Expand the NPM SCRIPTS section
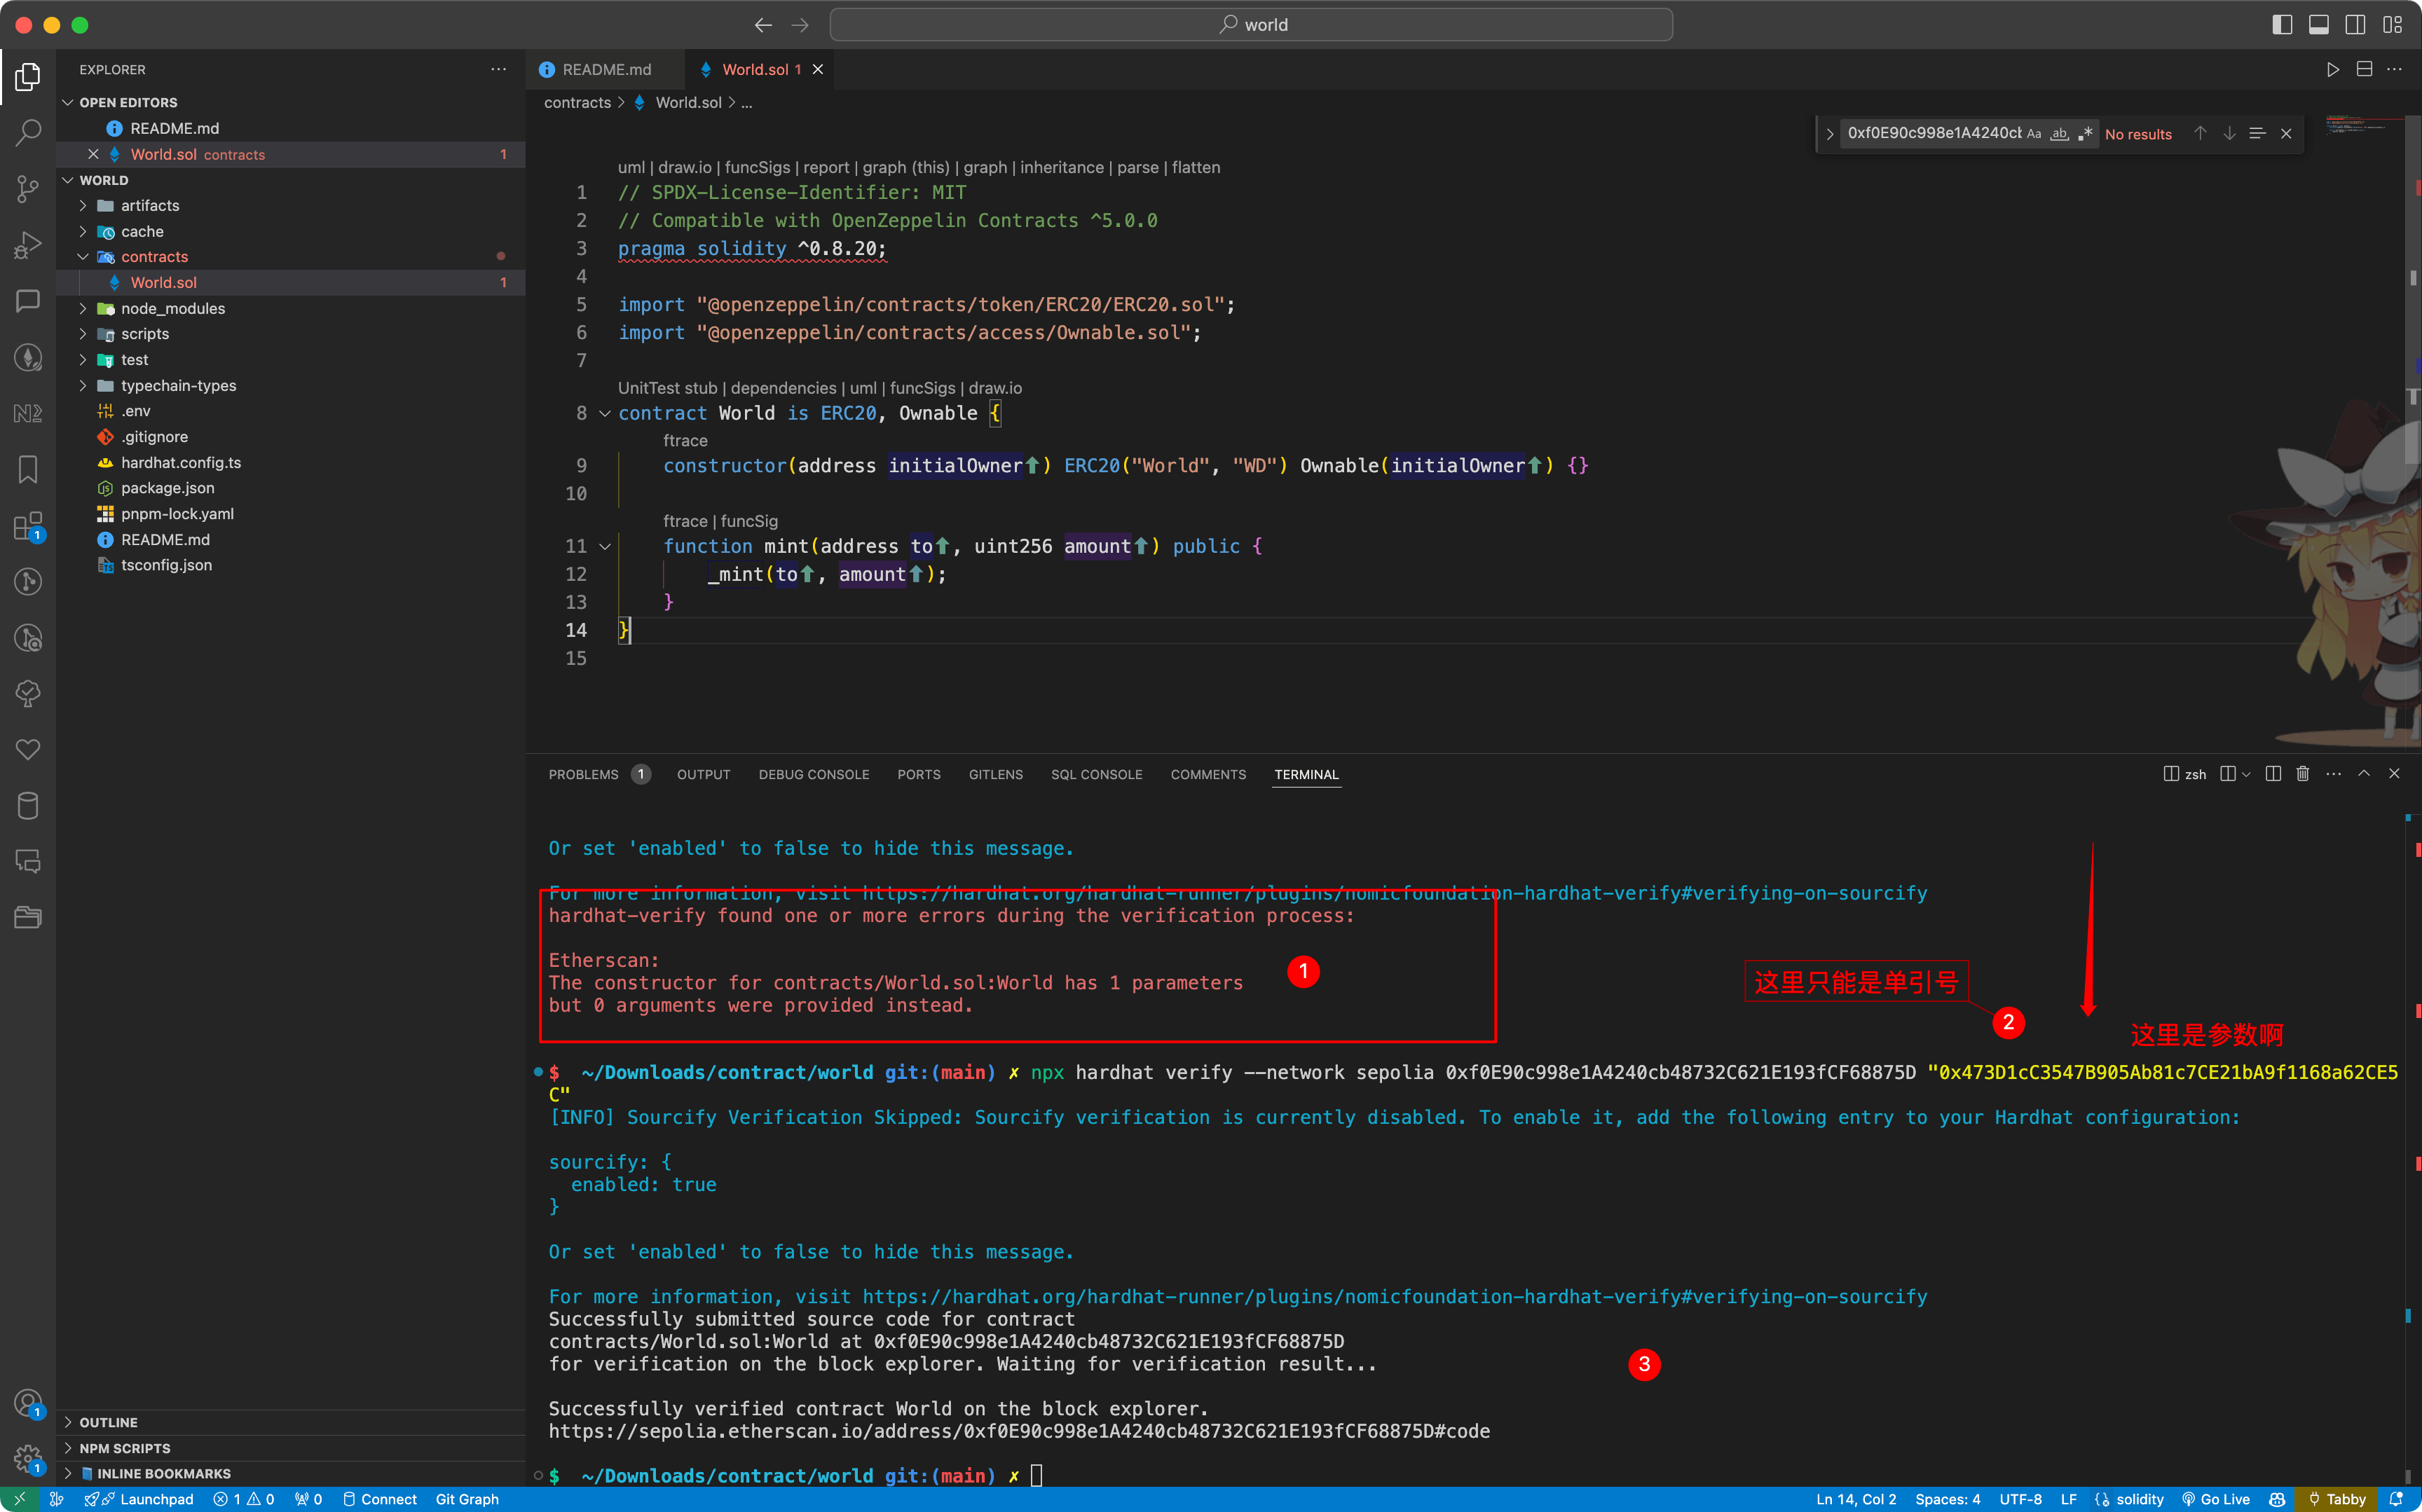Image resolution: width=2422 pixels, height=1512 pixels. (68, 1448)
